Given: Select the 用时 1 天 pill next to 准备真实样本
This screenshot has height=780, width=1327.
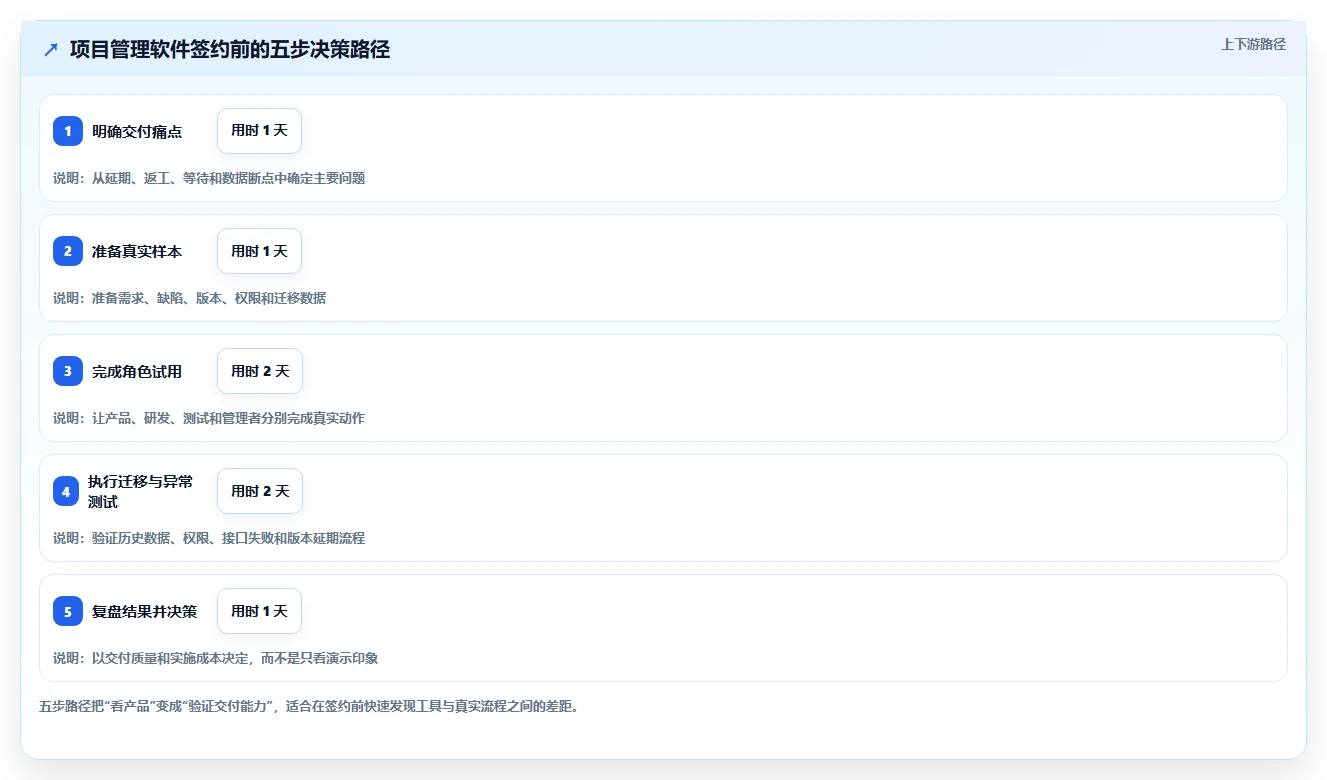Looking at the screenshot, I should click(259, 251).
